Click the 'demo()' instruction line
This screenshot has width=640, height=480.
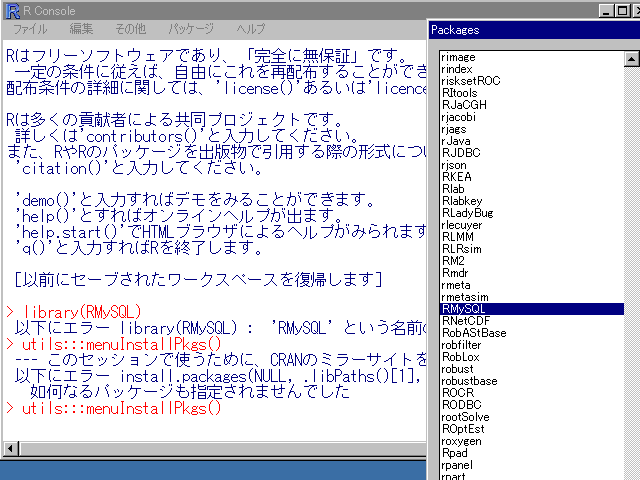pos(195,200)
